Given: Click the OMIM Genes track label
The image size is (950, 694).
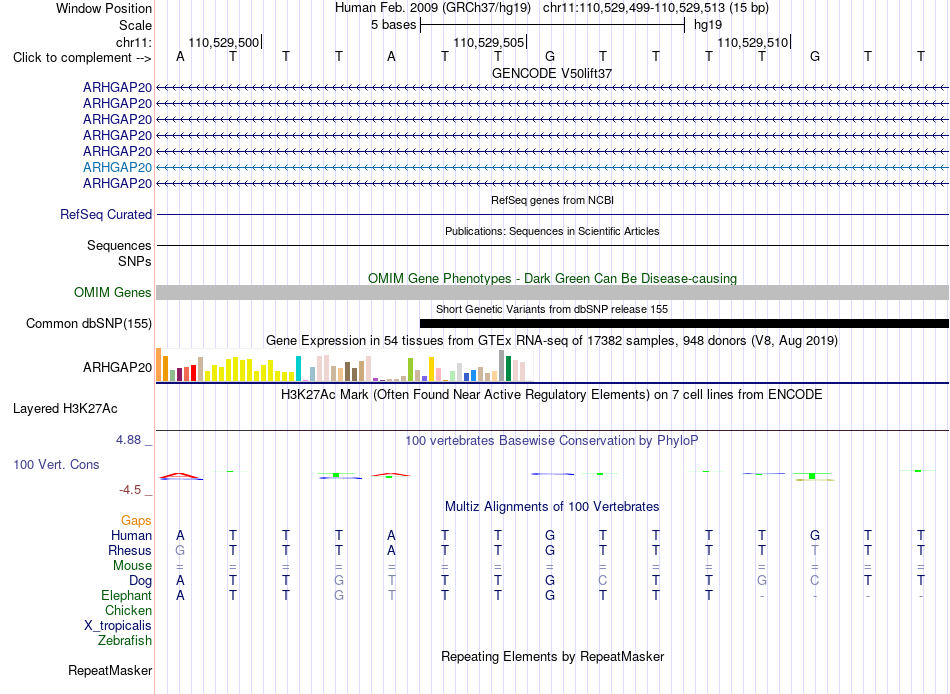Looking at the screenshot, I should click(x=113, y=293).
